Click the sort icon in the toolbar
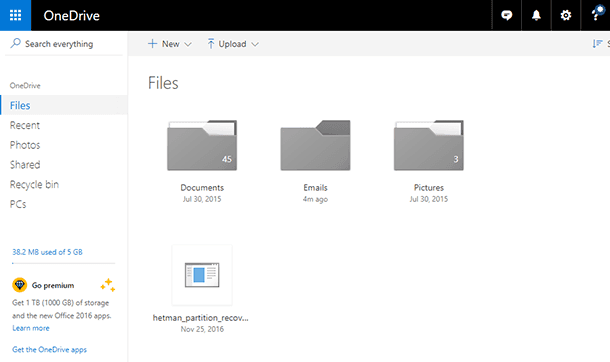The width and height of the screenshot is (610, 362). pyautogui.click(x=597, y=44)
